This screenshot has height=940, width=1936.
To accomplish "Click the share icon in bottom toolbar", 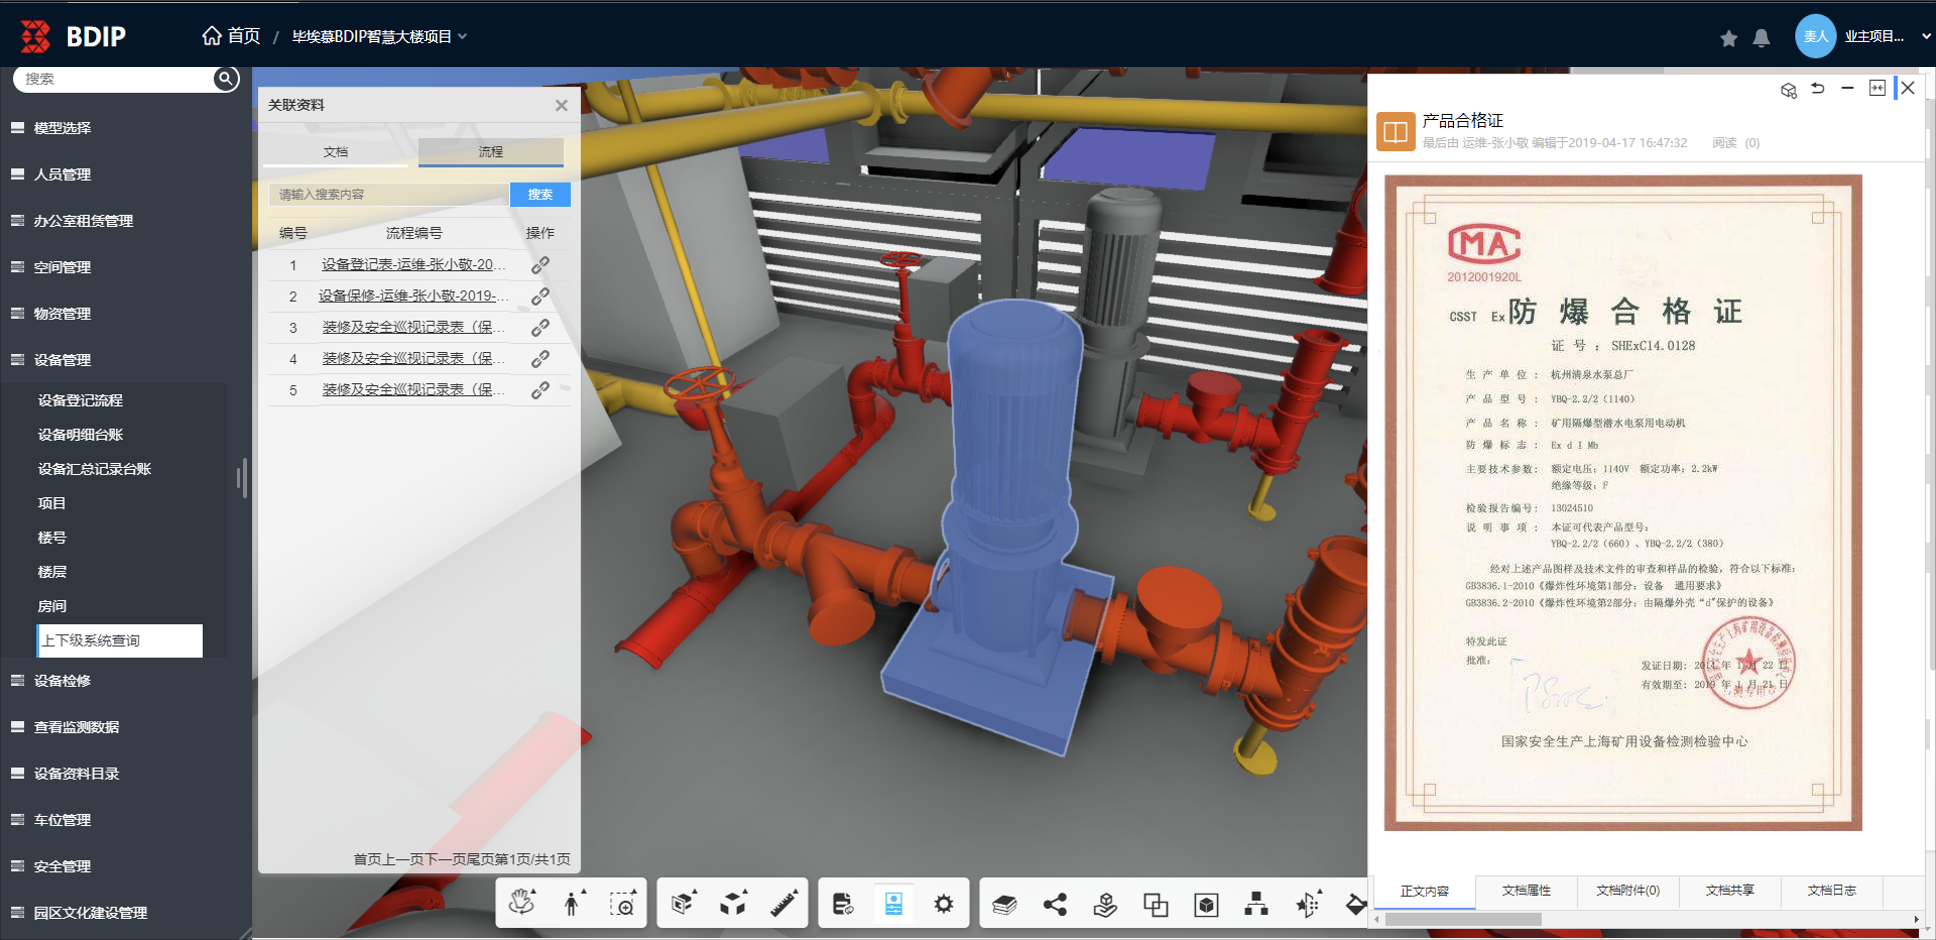I will coord(1055,904).
